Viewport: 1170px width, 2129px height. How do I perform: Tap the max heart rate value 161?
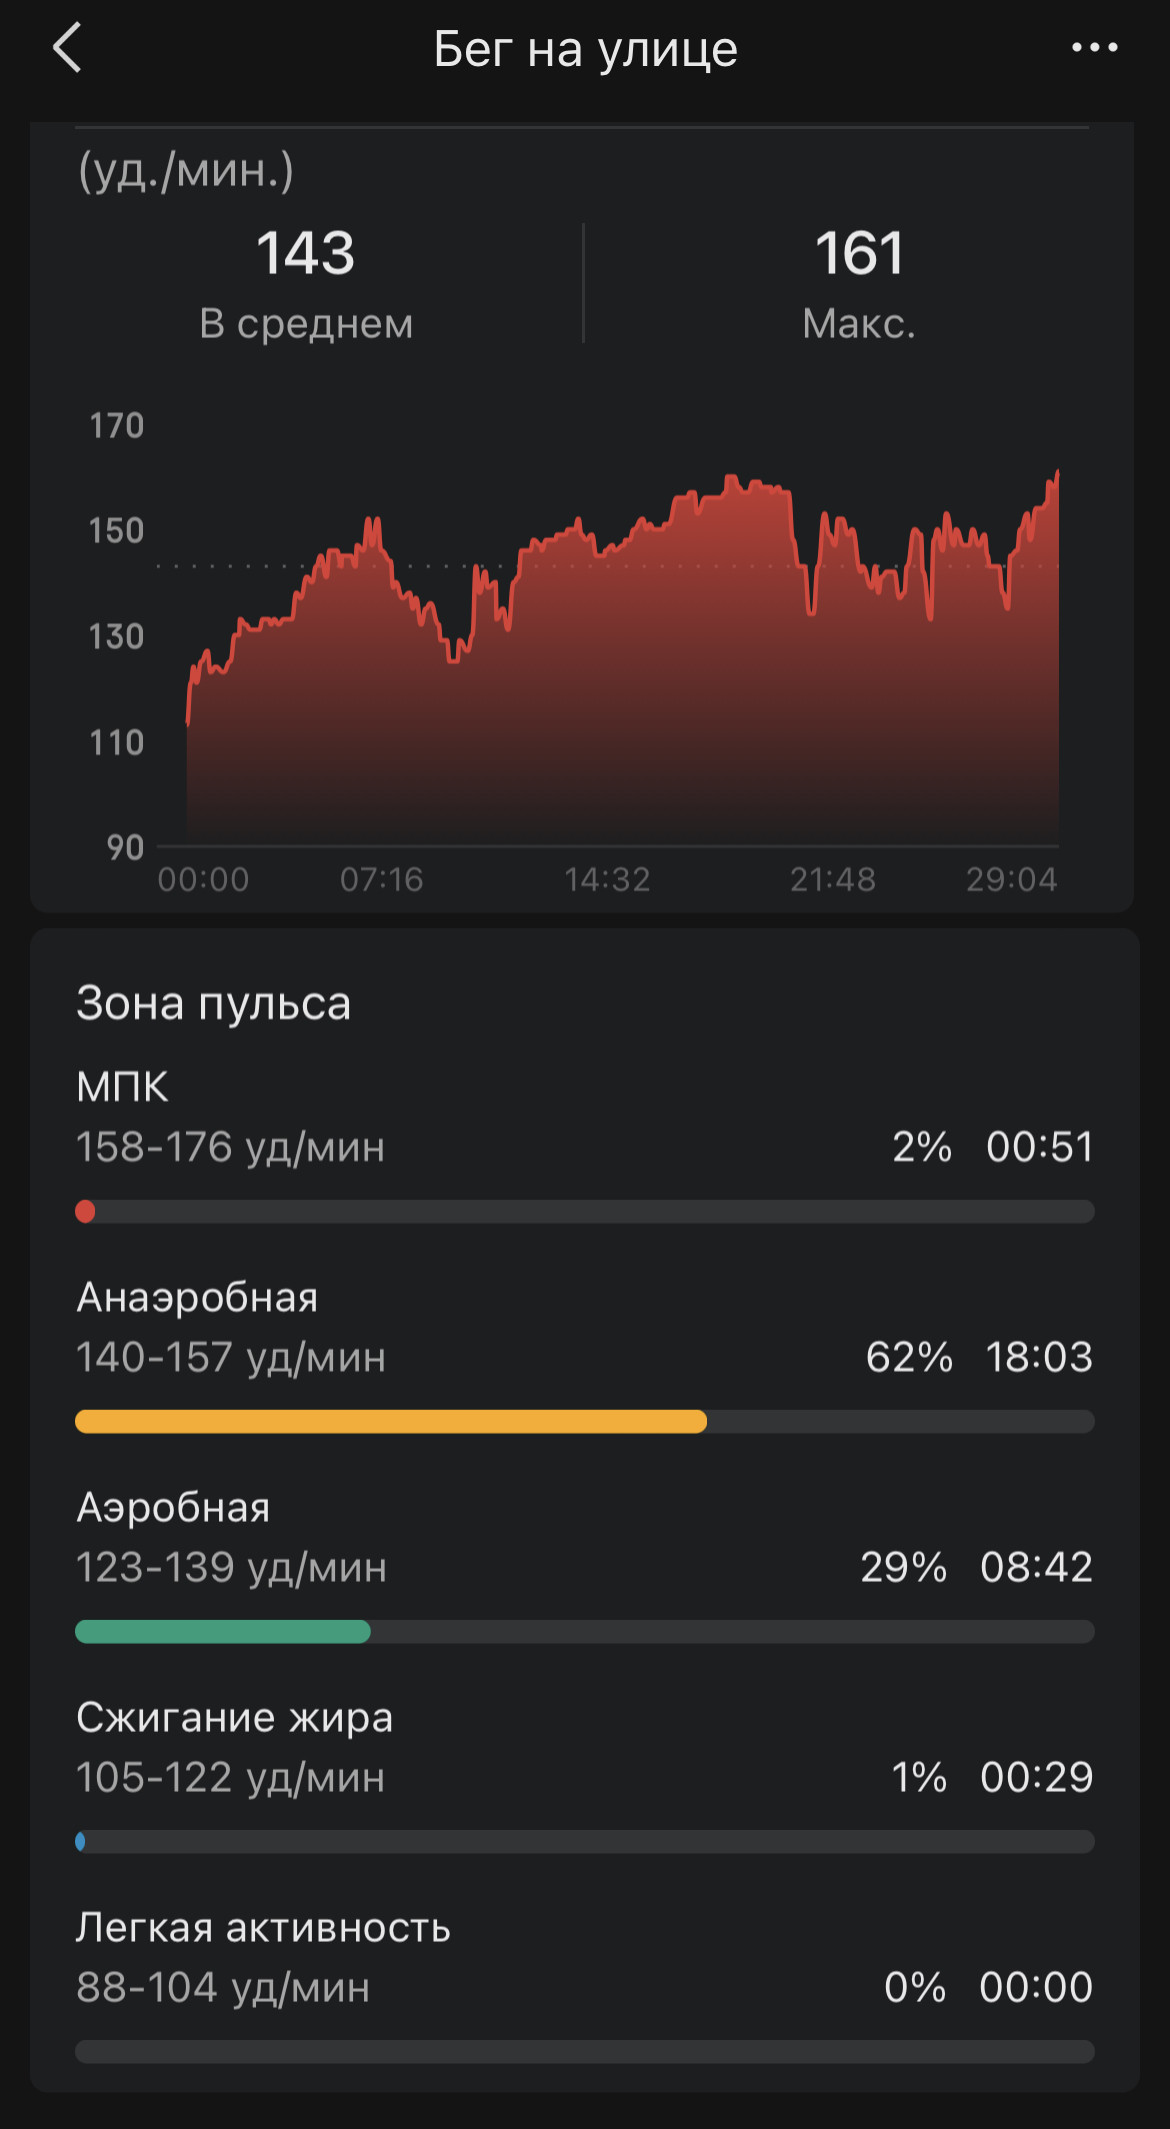(x=859, y=253)
